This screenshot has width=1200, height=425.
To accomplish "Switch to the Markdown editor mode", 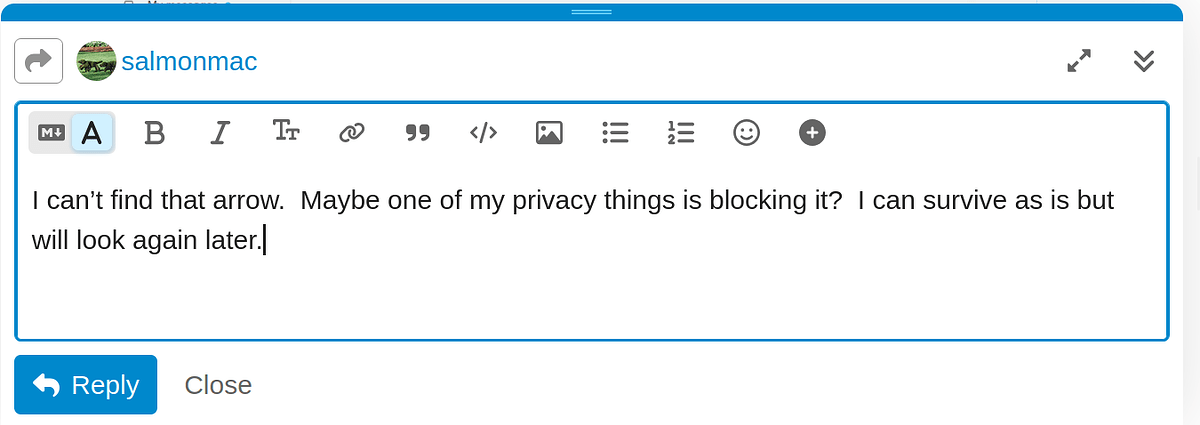I will click(51, 132).
